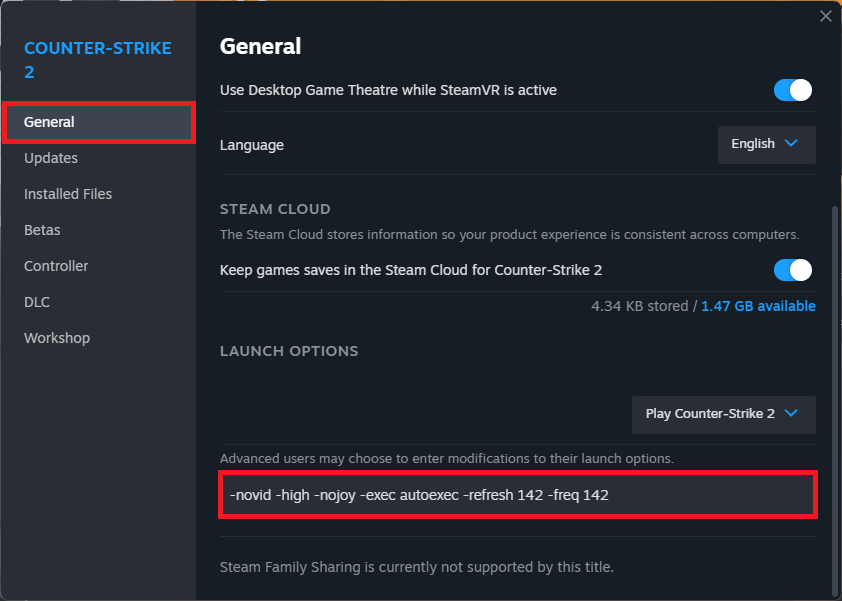842x601 pixels.
Task: Disable Steam Cloud saves for Counter-Strike 2
Action: tap(793, 270)
